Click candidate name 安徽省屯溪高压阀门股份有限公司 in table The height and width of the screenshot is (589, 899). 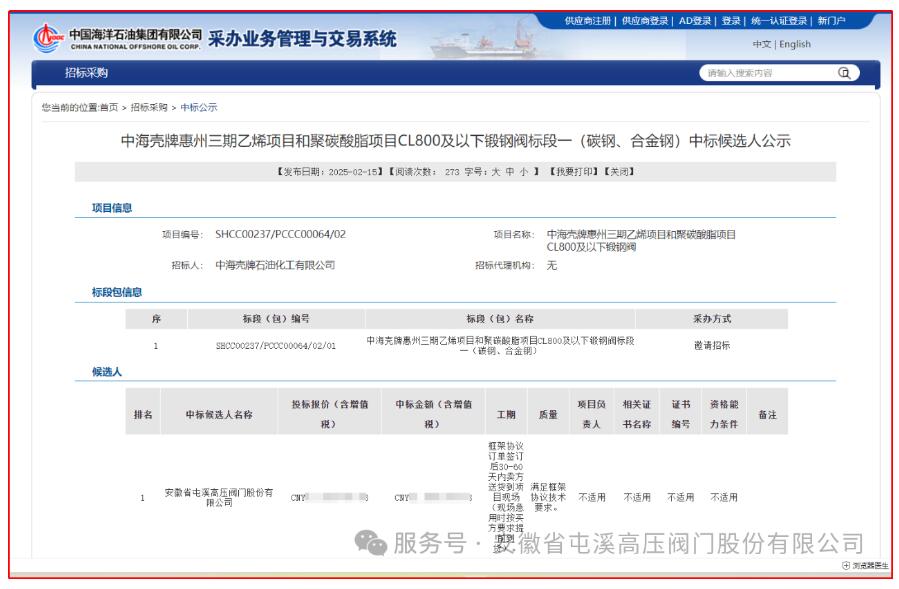coord(219,497)
